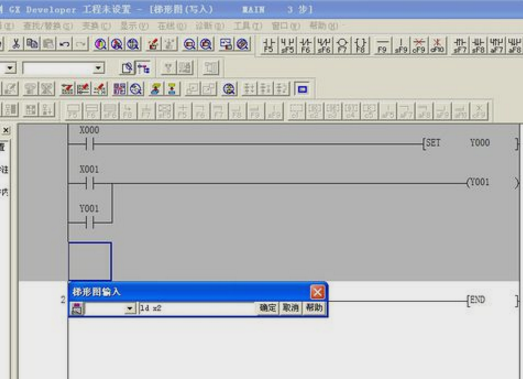Image resolution: width=523 pixels, height=379 pixels.
Task: Open the 工具 menu
Action: (x=247, y=26)
